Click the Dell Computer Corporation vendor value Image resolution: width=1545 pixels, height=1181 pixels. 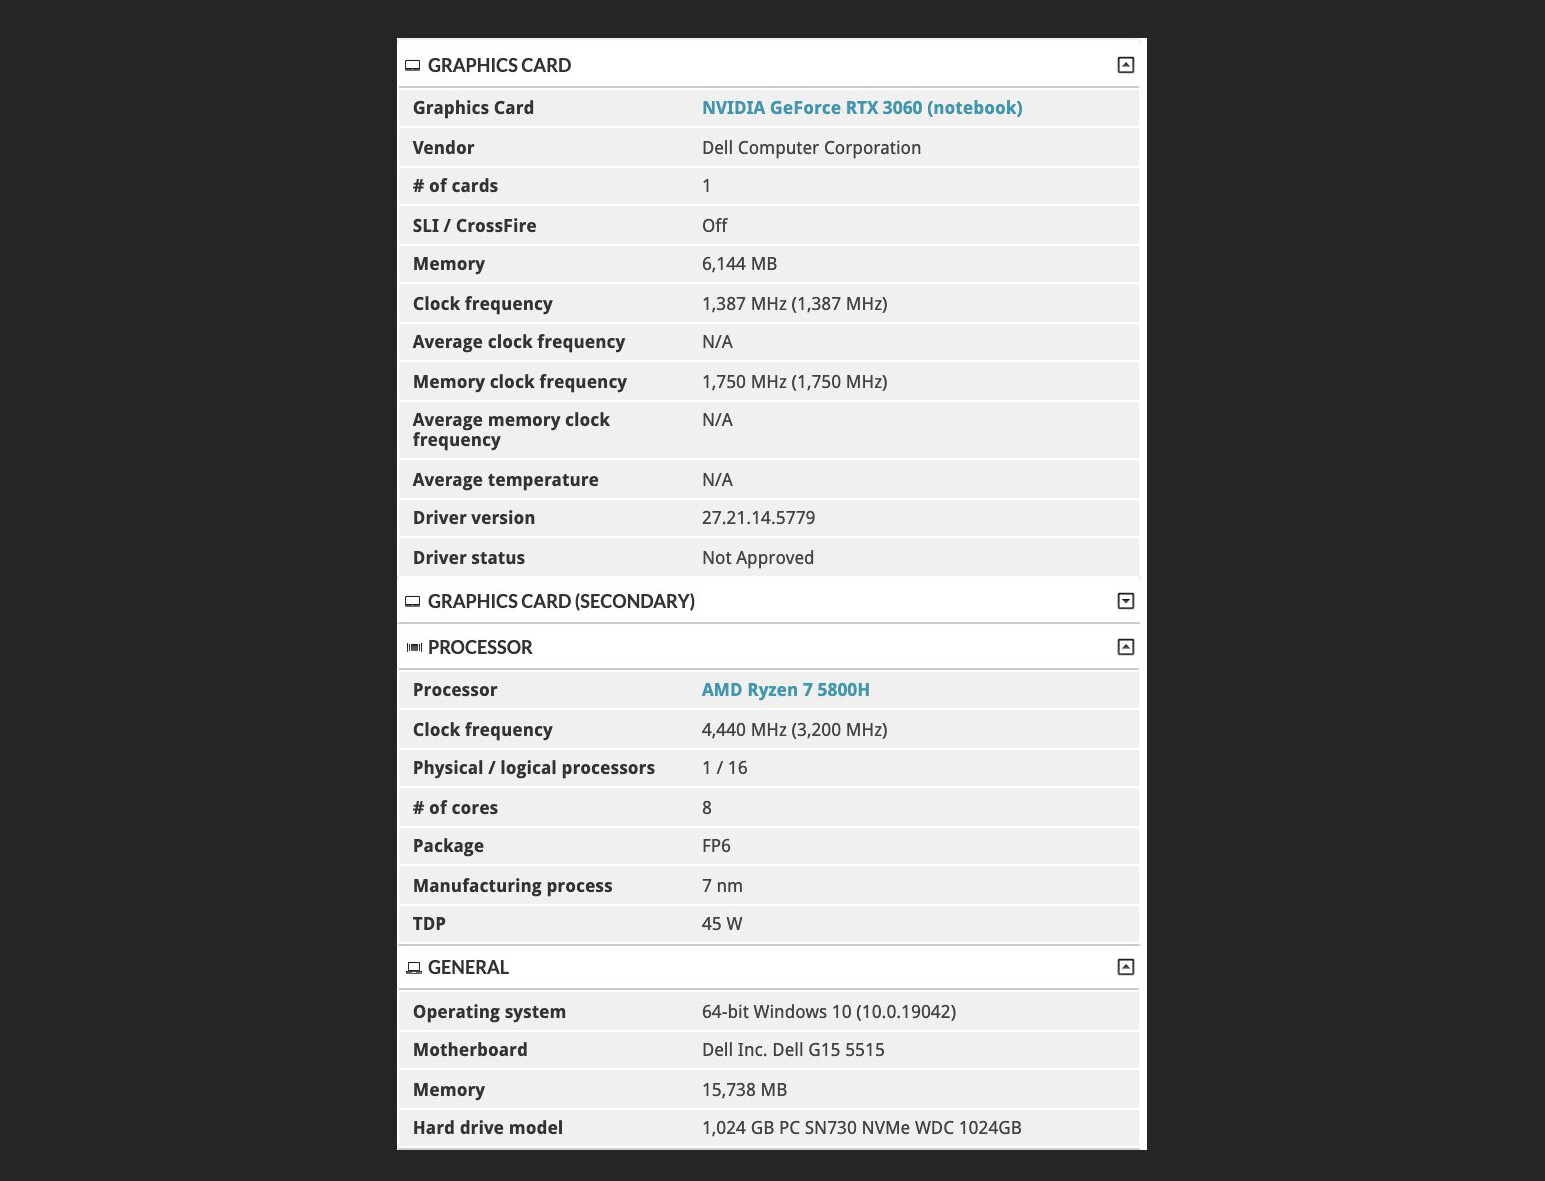pos(811,148)
